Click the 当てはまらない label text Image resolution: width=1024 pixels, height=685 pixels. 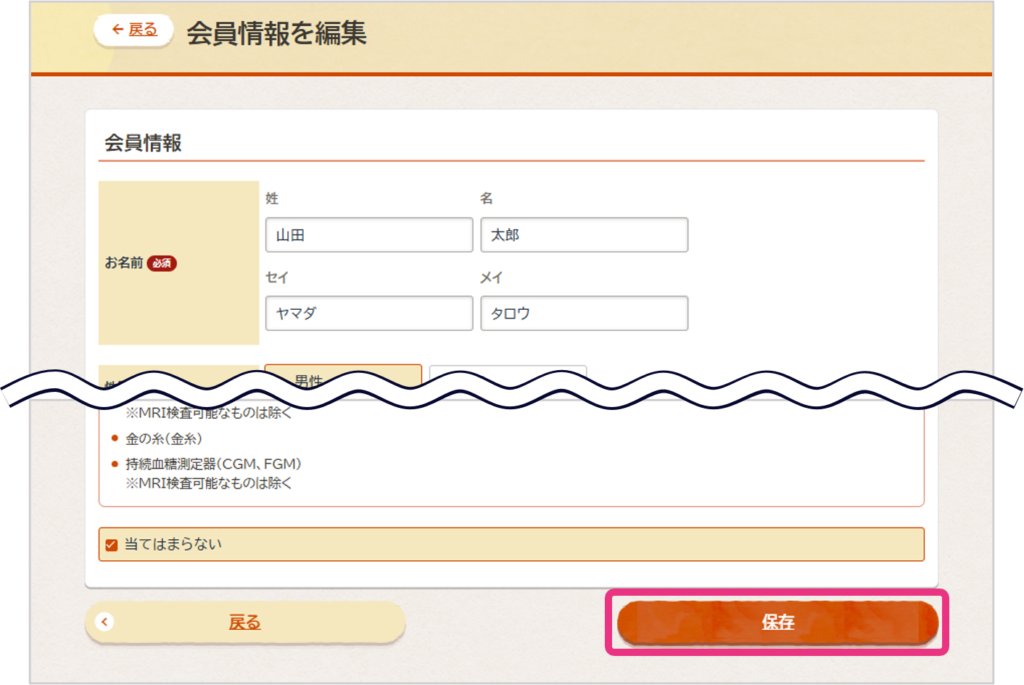(173, 545)
